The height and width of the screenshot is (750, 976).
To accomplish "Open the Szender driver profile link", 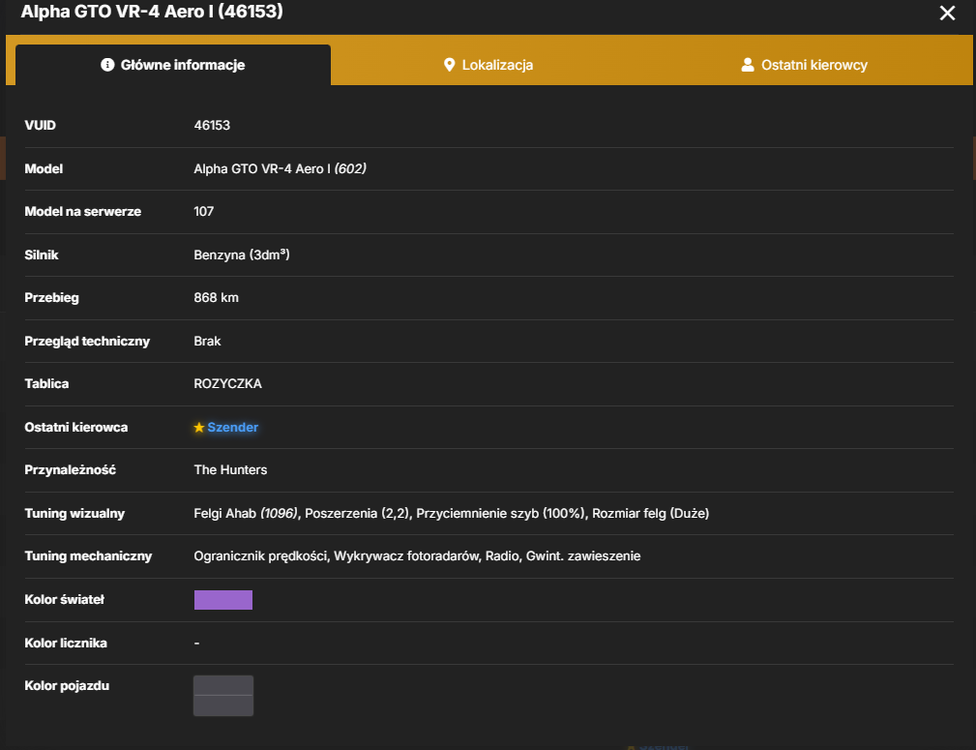I will click(233, 428).
